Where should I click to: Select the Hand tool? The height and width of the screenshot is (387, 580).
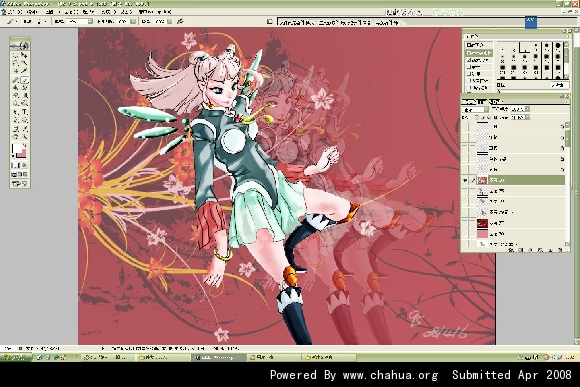point(16,137)
